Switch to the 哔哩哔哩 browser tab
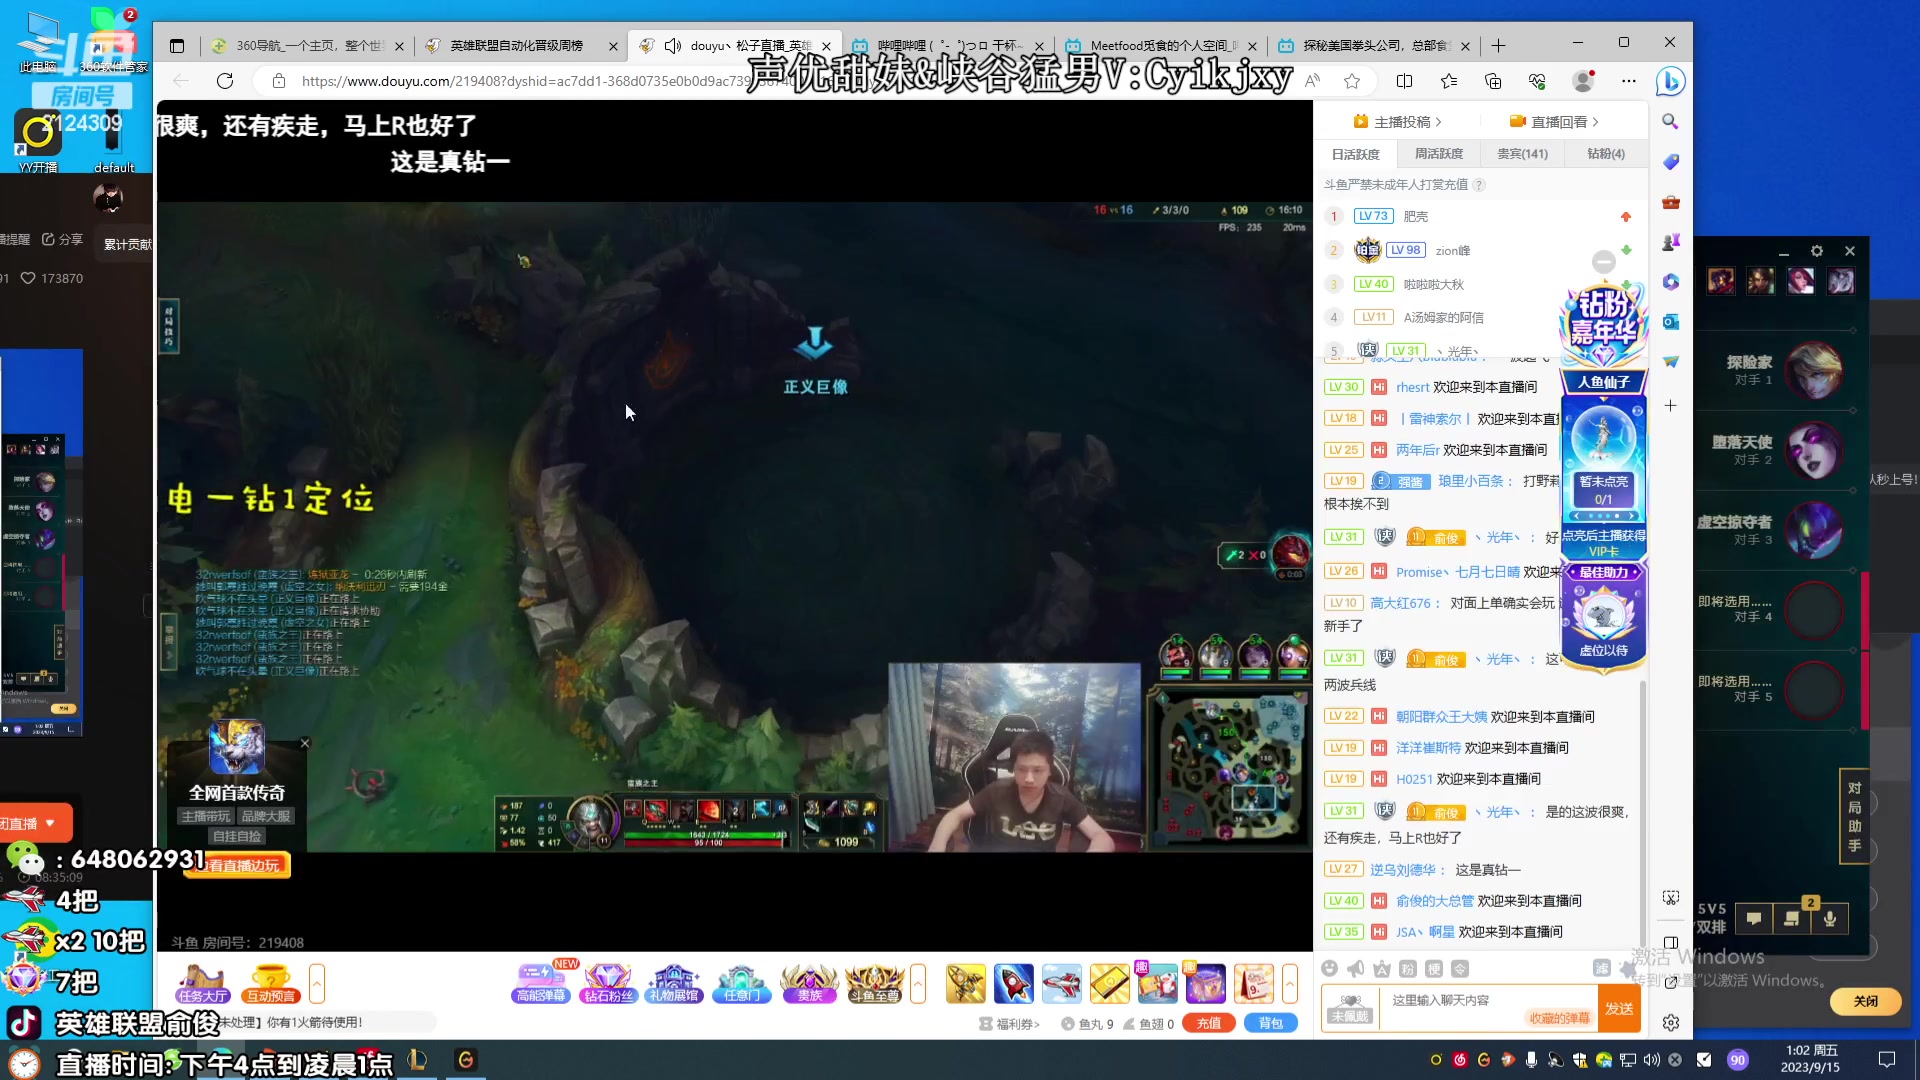 pos(946,45)
